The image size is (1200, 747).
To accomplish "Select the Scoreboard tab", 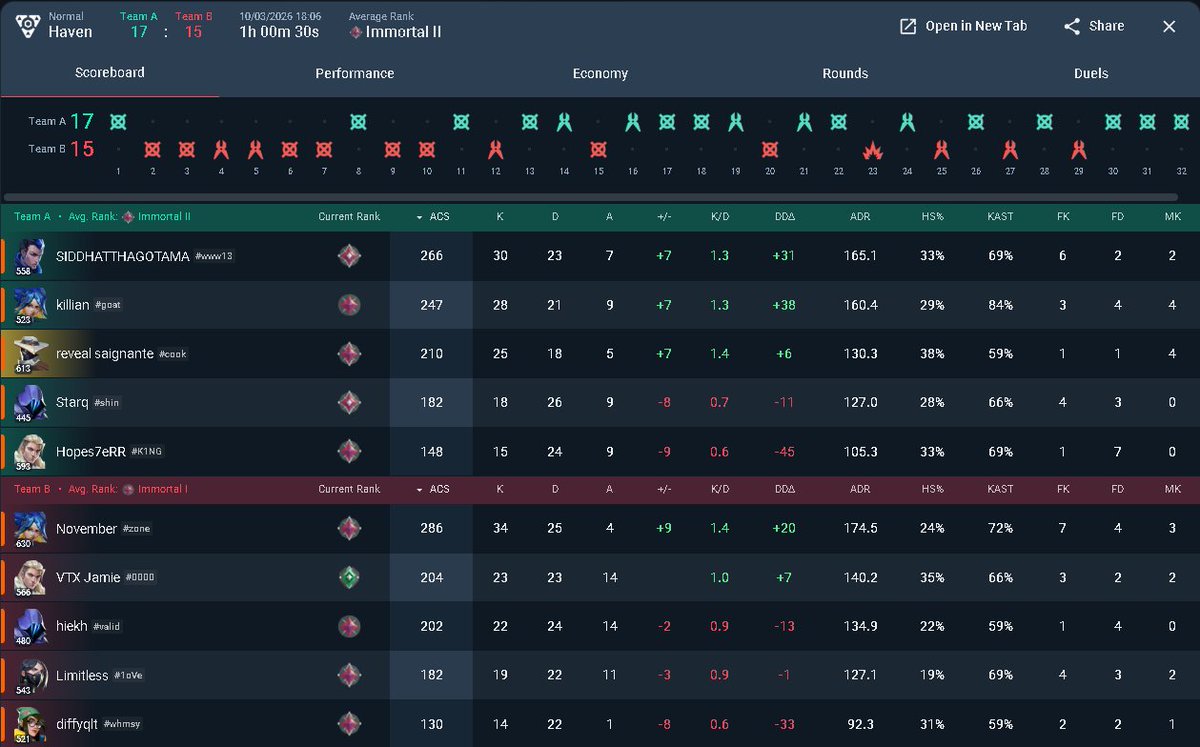I will coord(110,72).
